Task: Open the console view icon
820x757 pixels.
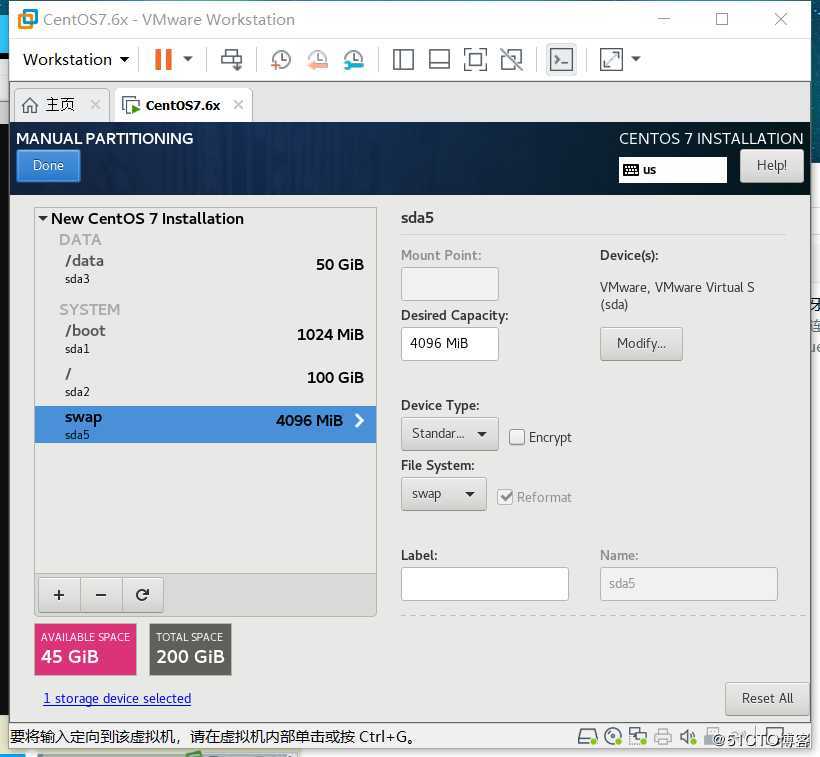Action: (x=561, y=59)
